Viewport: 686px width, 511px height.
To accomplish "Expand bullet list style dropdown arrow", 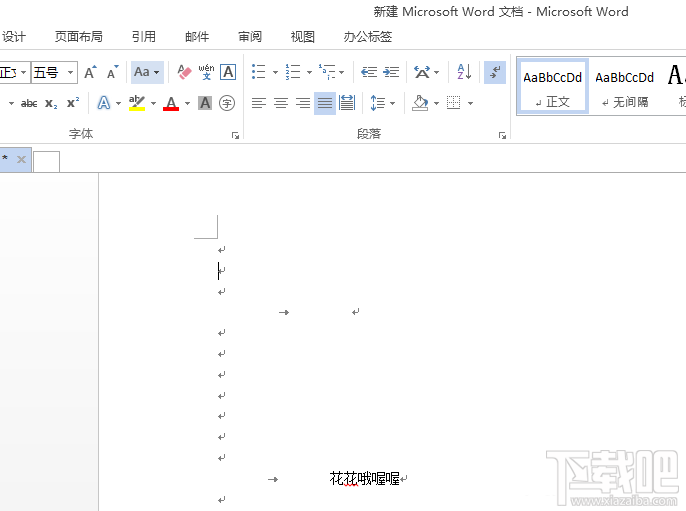I will pos(275,73).
